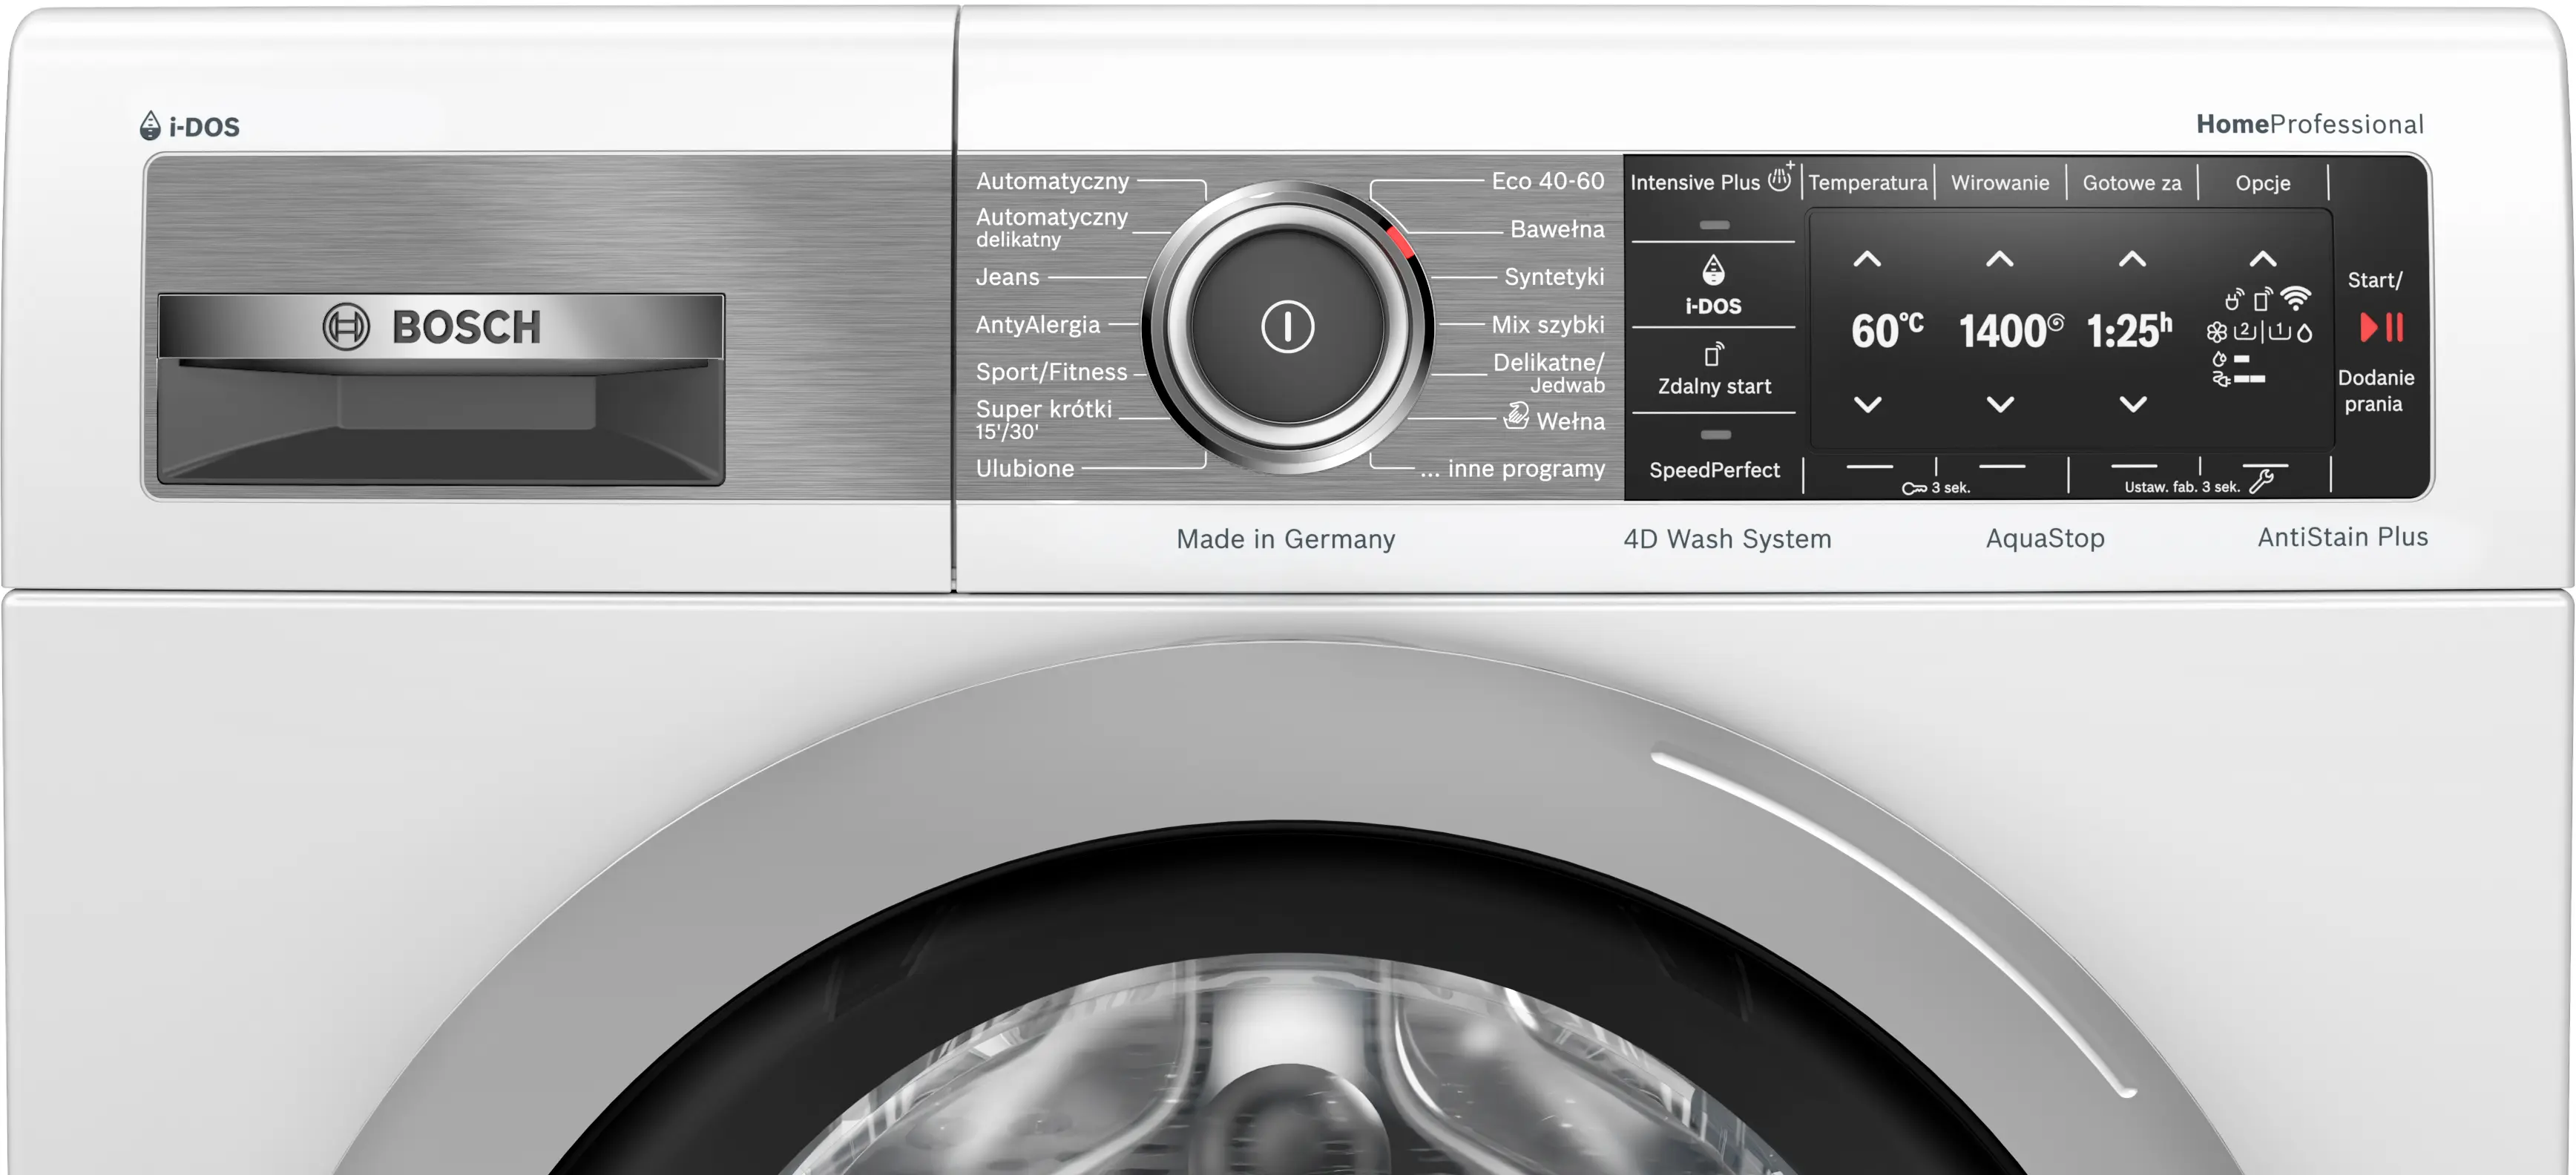Tap the factory settings wrench icon
2576x1175 pixels.
tap(2262, 483)
